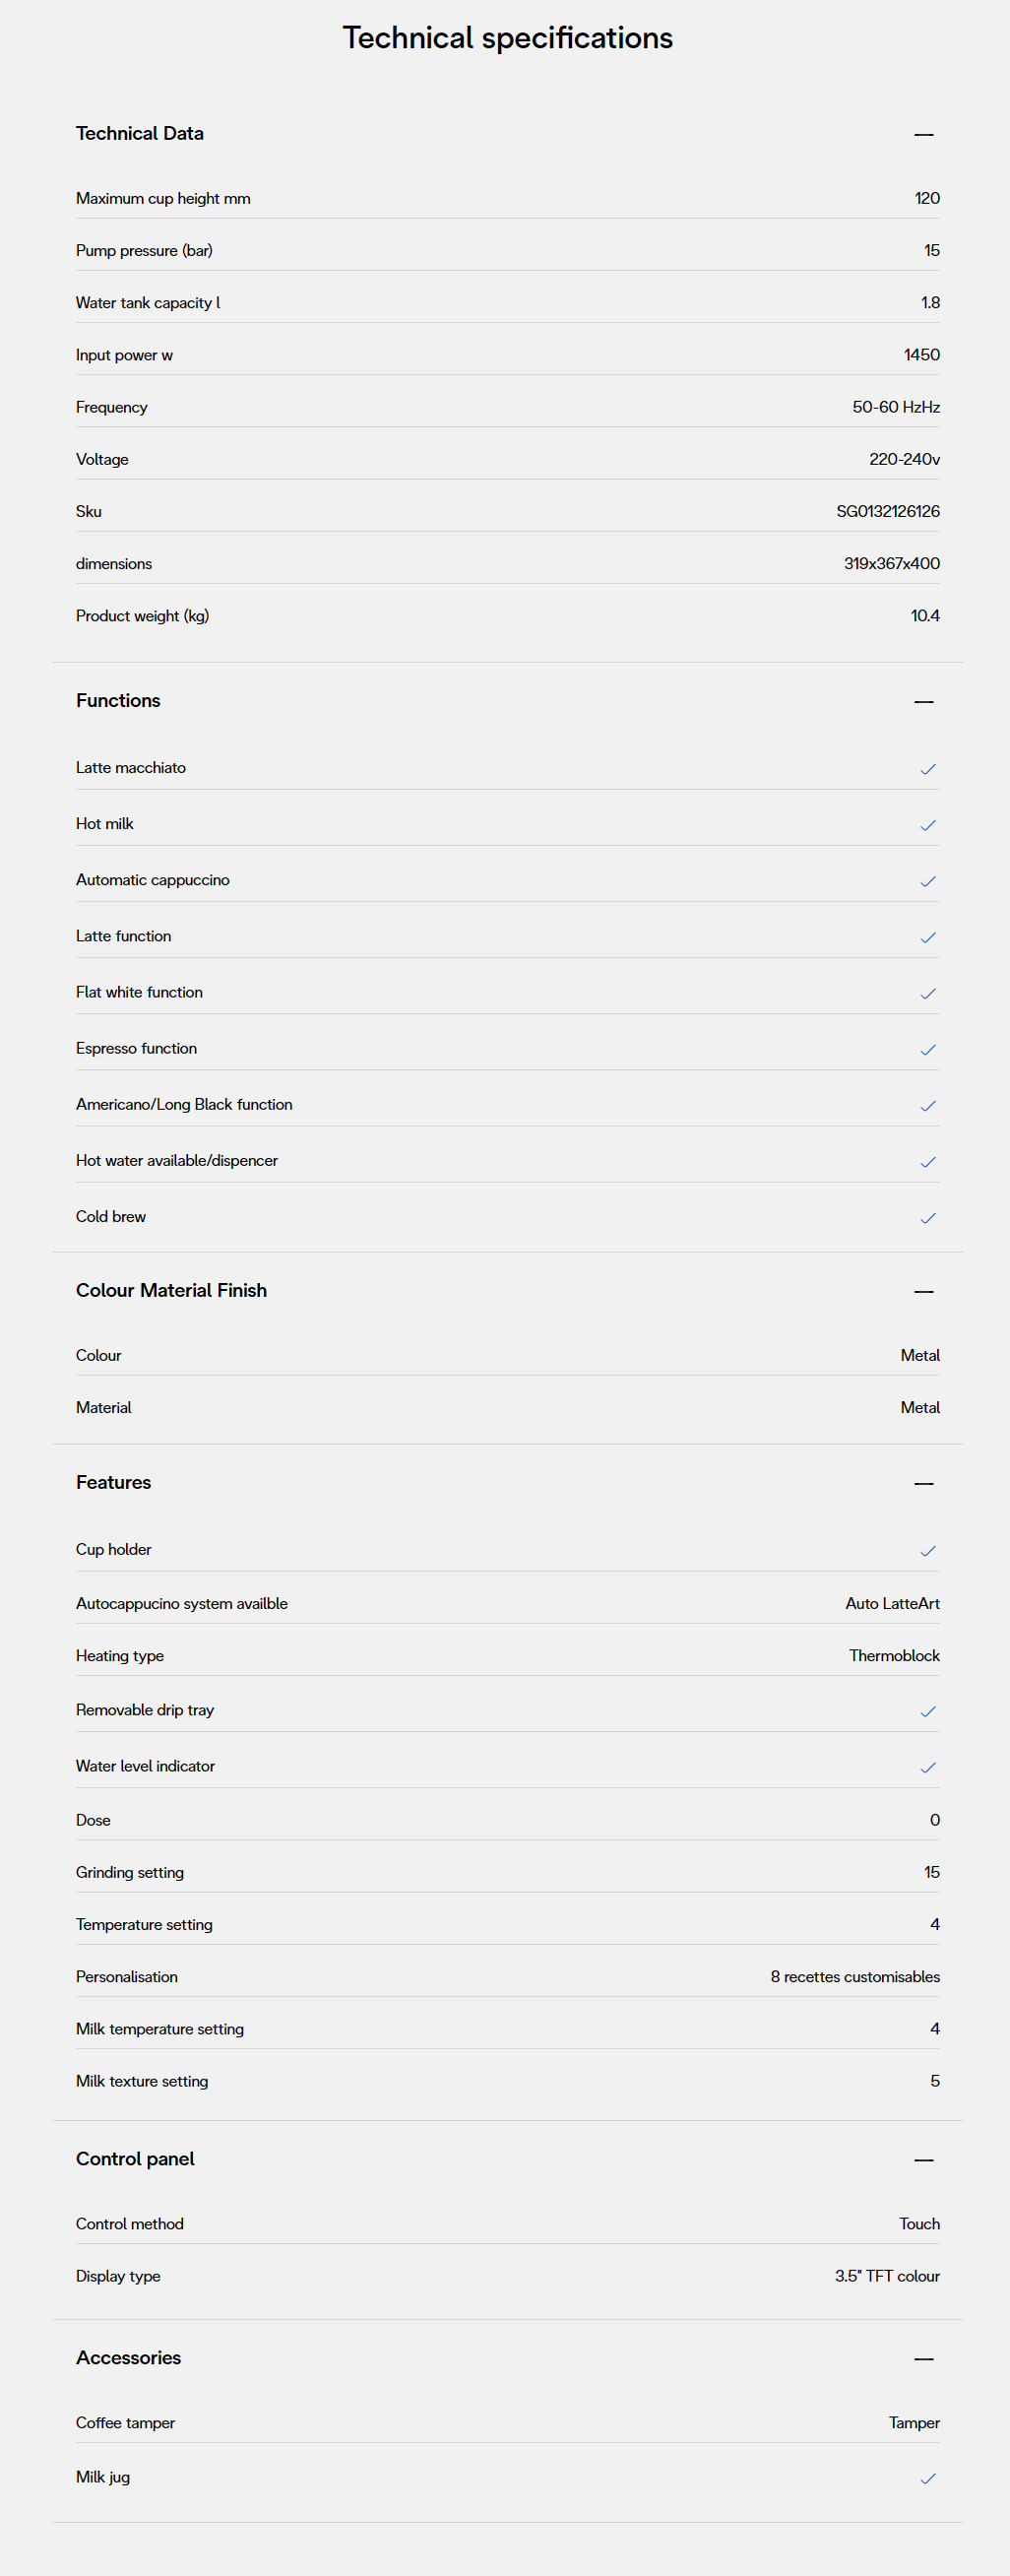Click the Flat white function checkmark
Screen dimensions: 1010x2576
point(928,993)
